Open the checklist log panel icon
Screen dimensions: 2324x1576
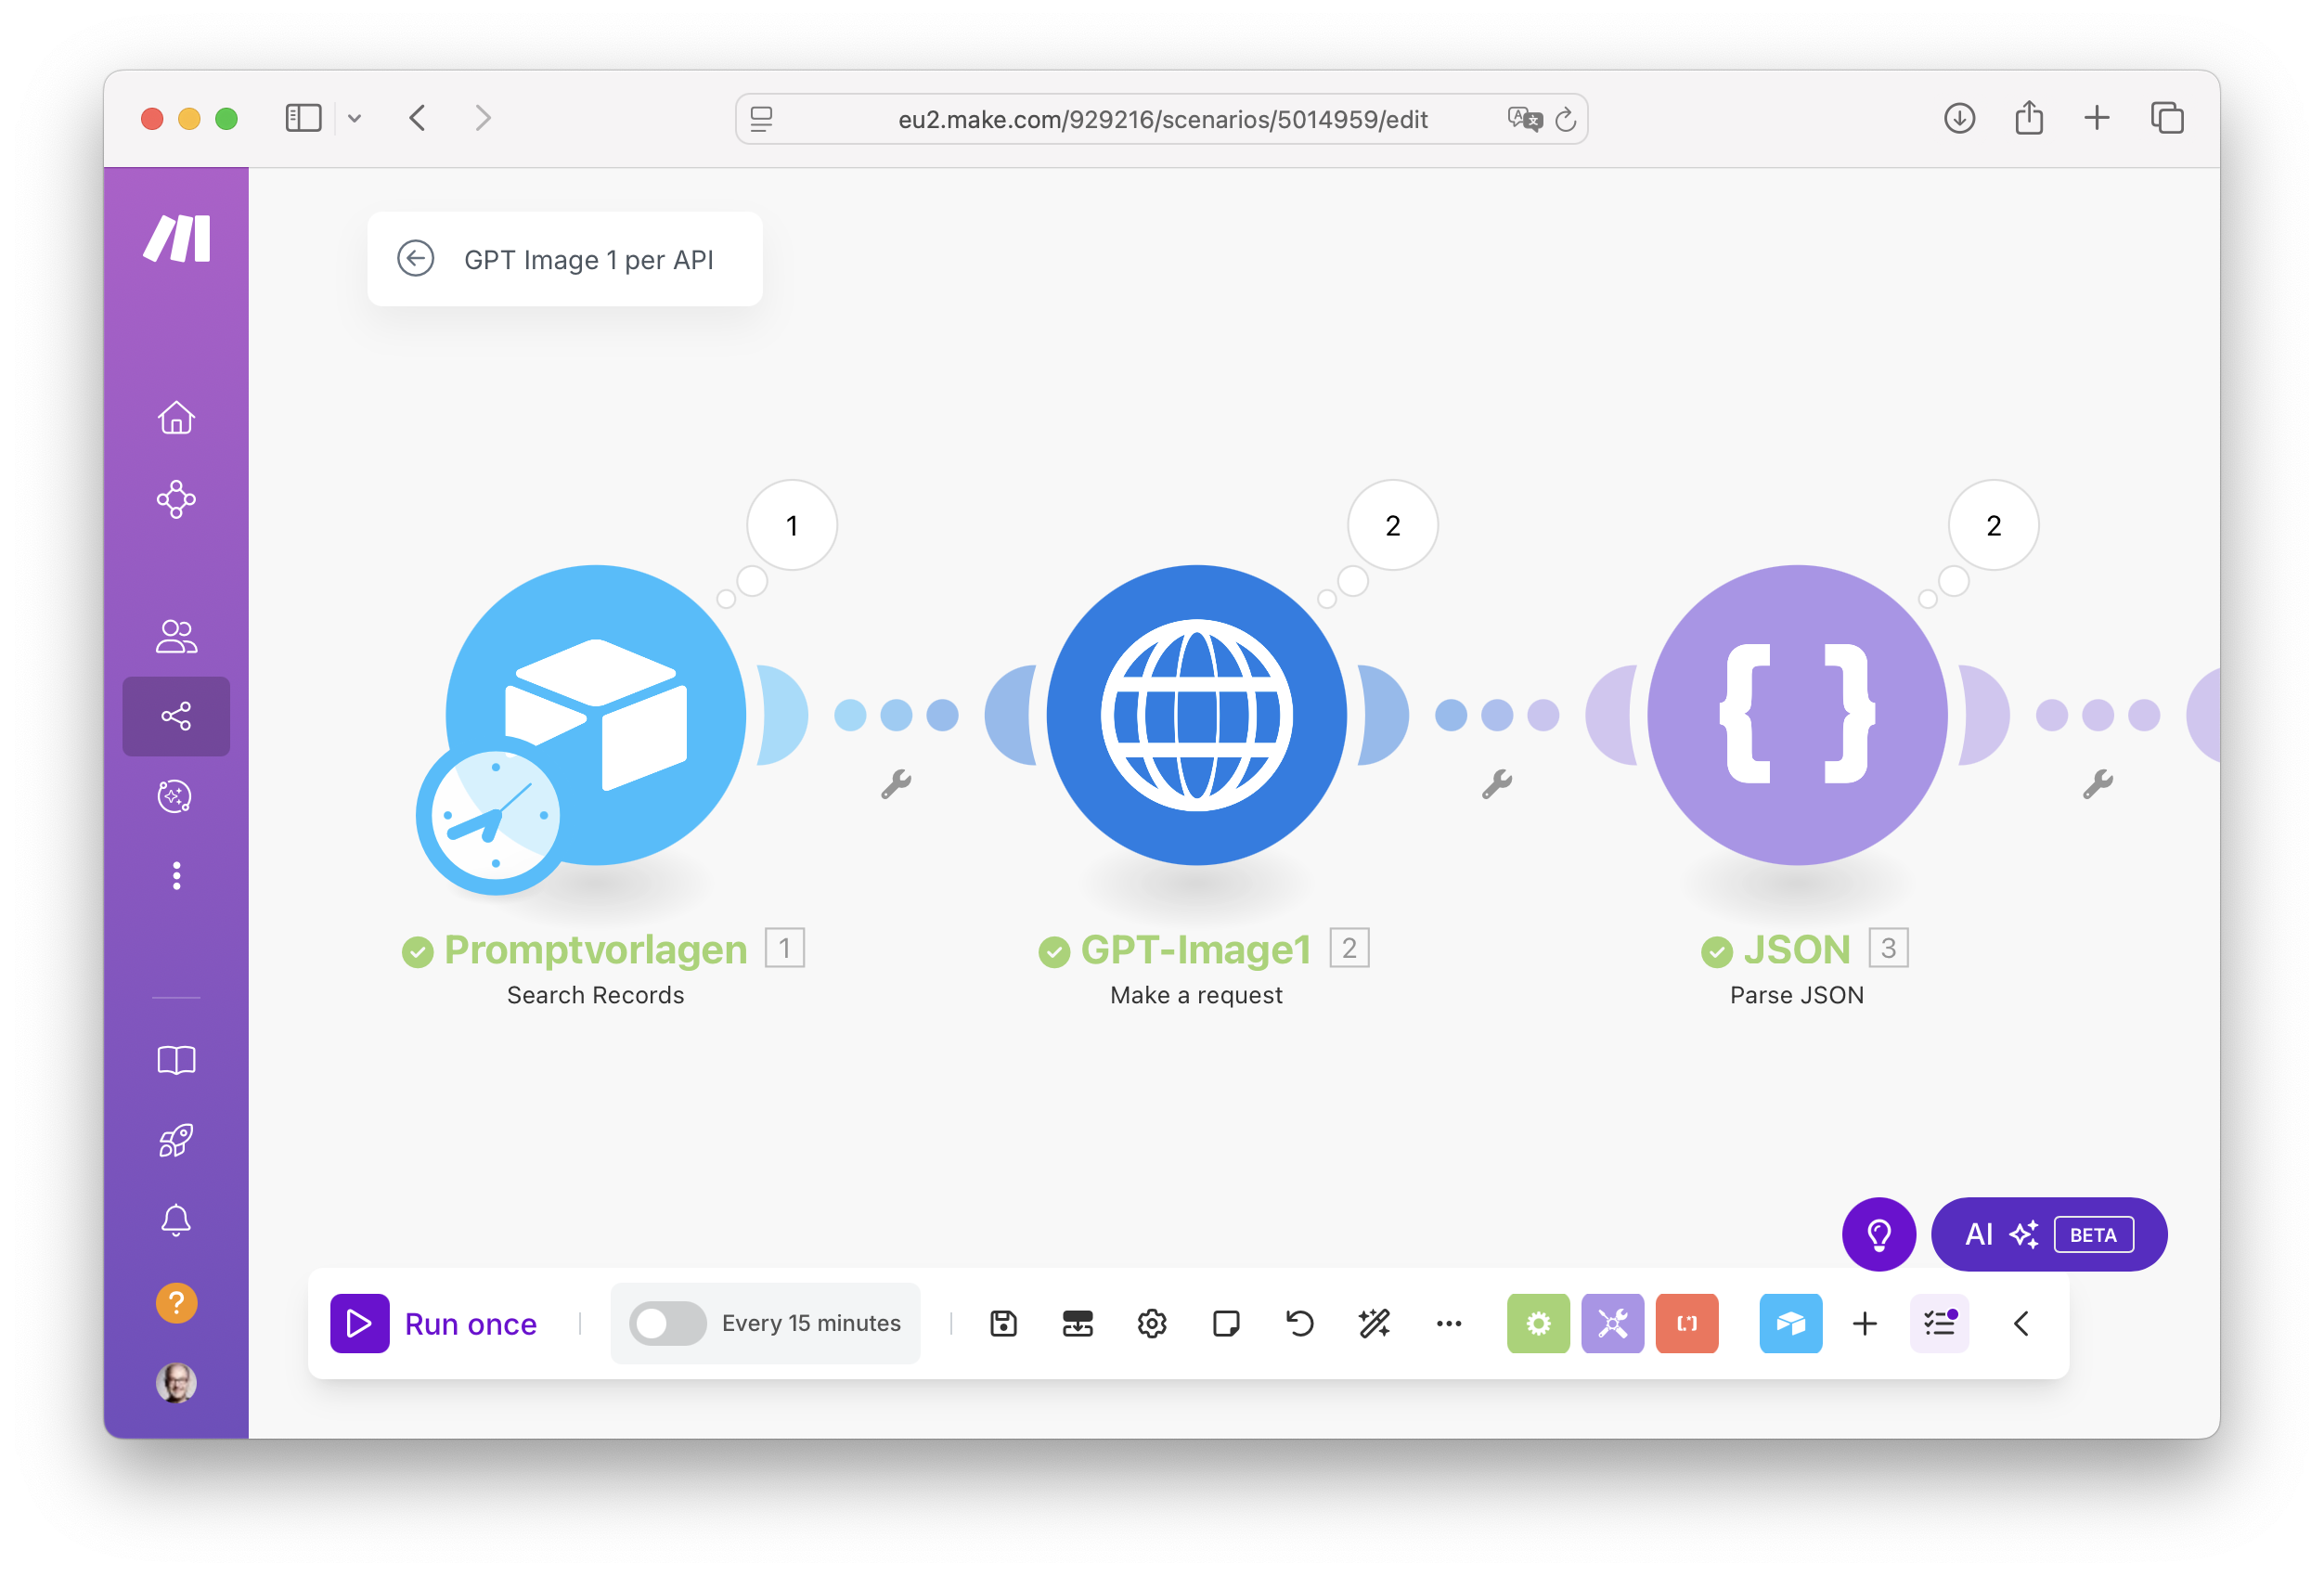pyautogui.click(x=1939, y=1324)
